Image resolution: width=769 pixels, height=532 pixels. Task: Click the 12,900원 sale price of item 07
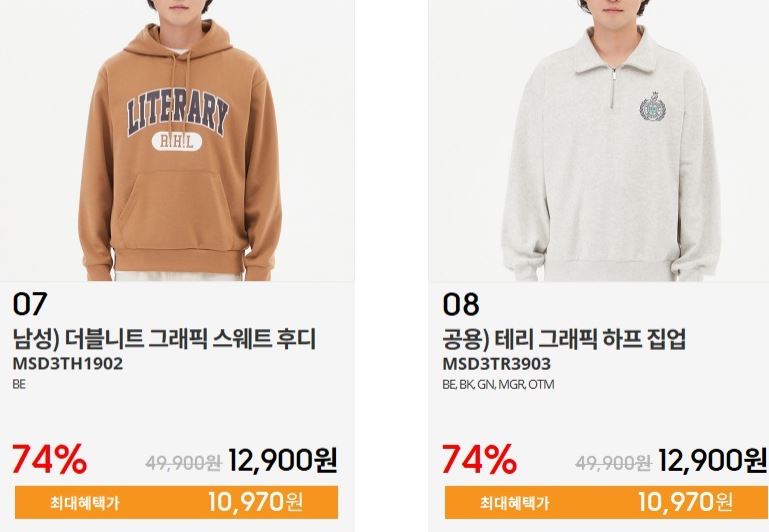click(x=283, y=460)
